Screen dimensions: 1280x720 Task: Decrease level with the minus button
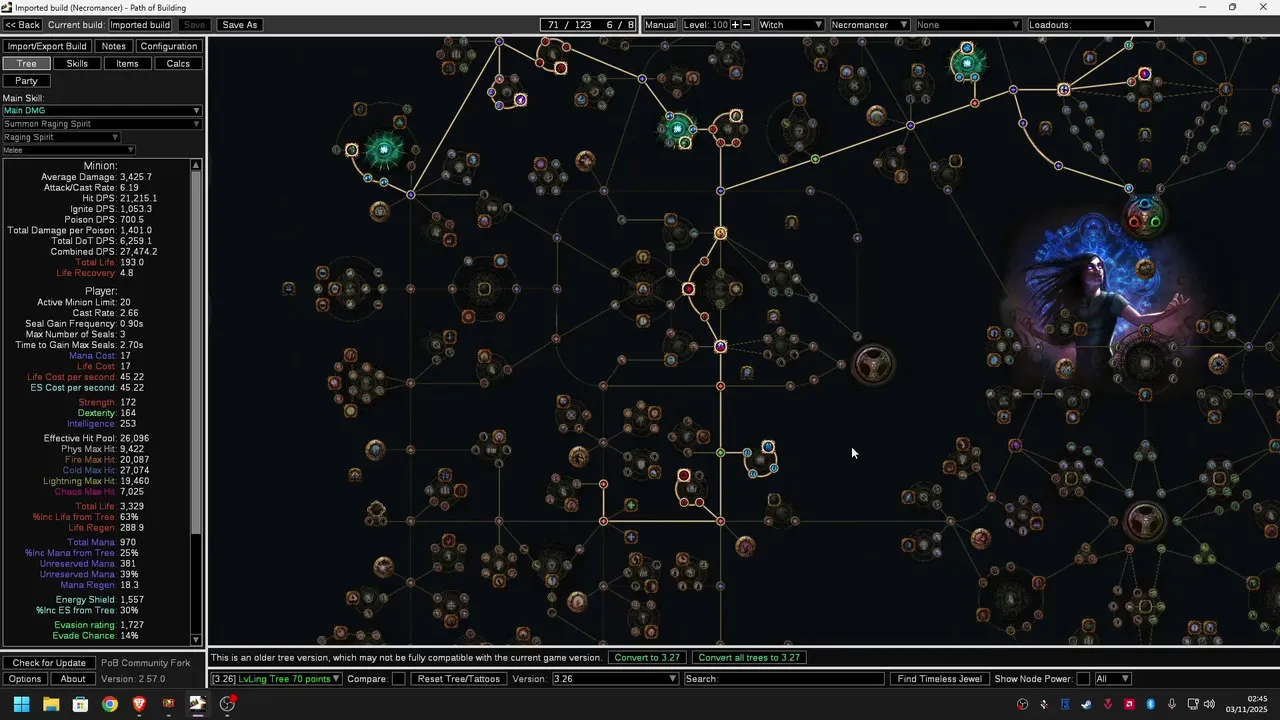(747, 24)
